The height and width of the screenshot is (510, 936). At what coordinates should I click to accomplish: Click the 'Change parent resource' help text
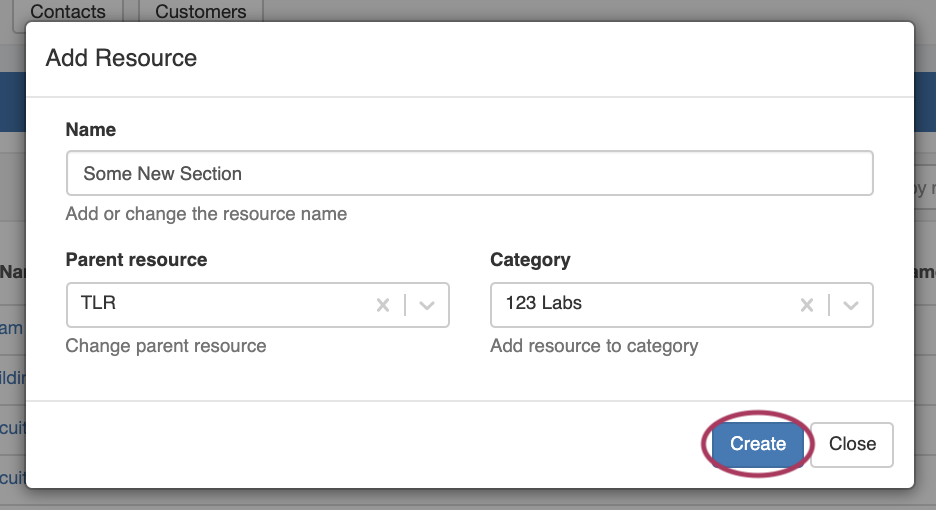coord(166,346)
